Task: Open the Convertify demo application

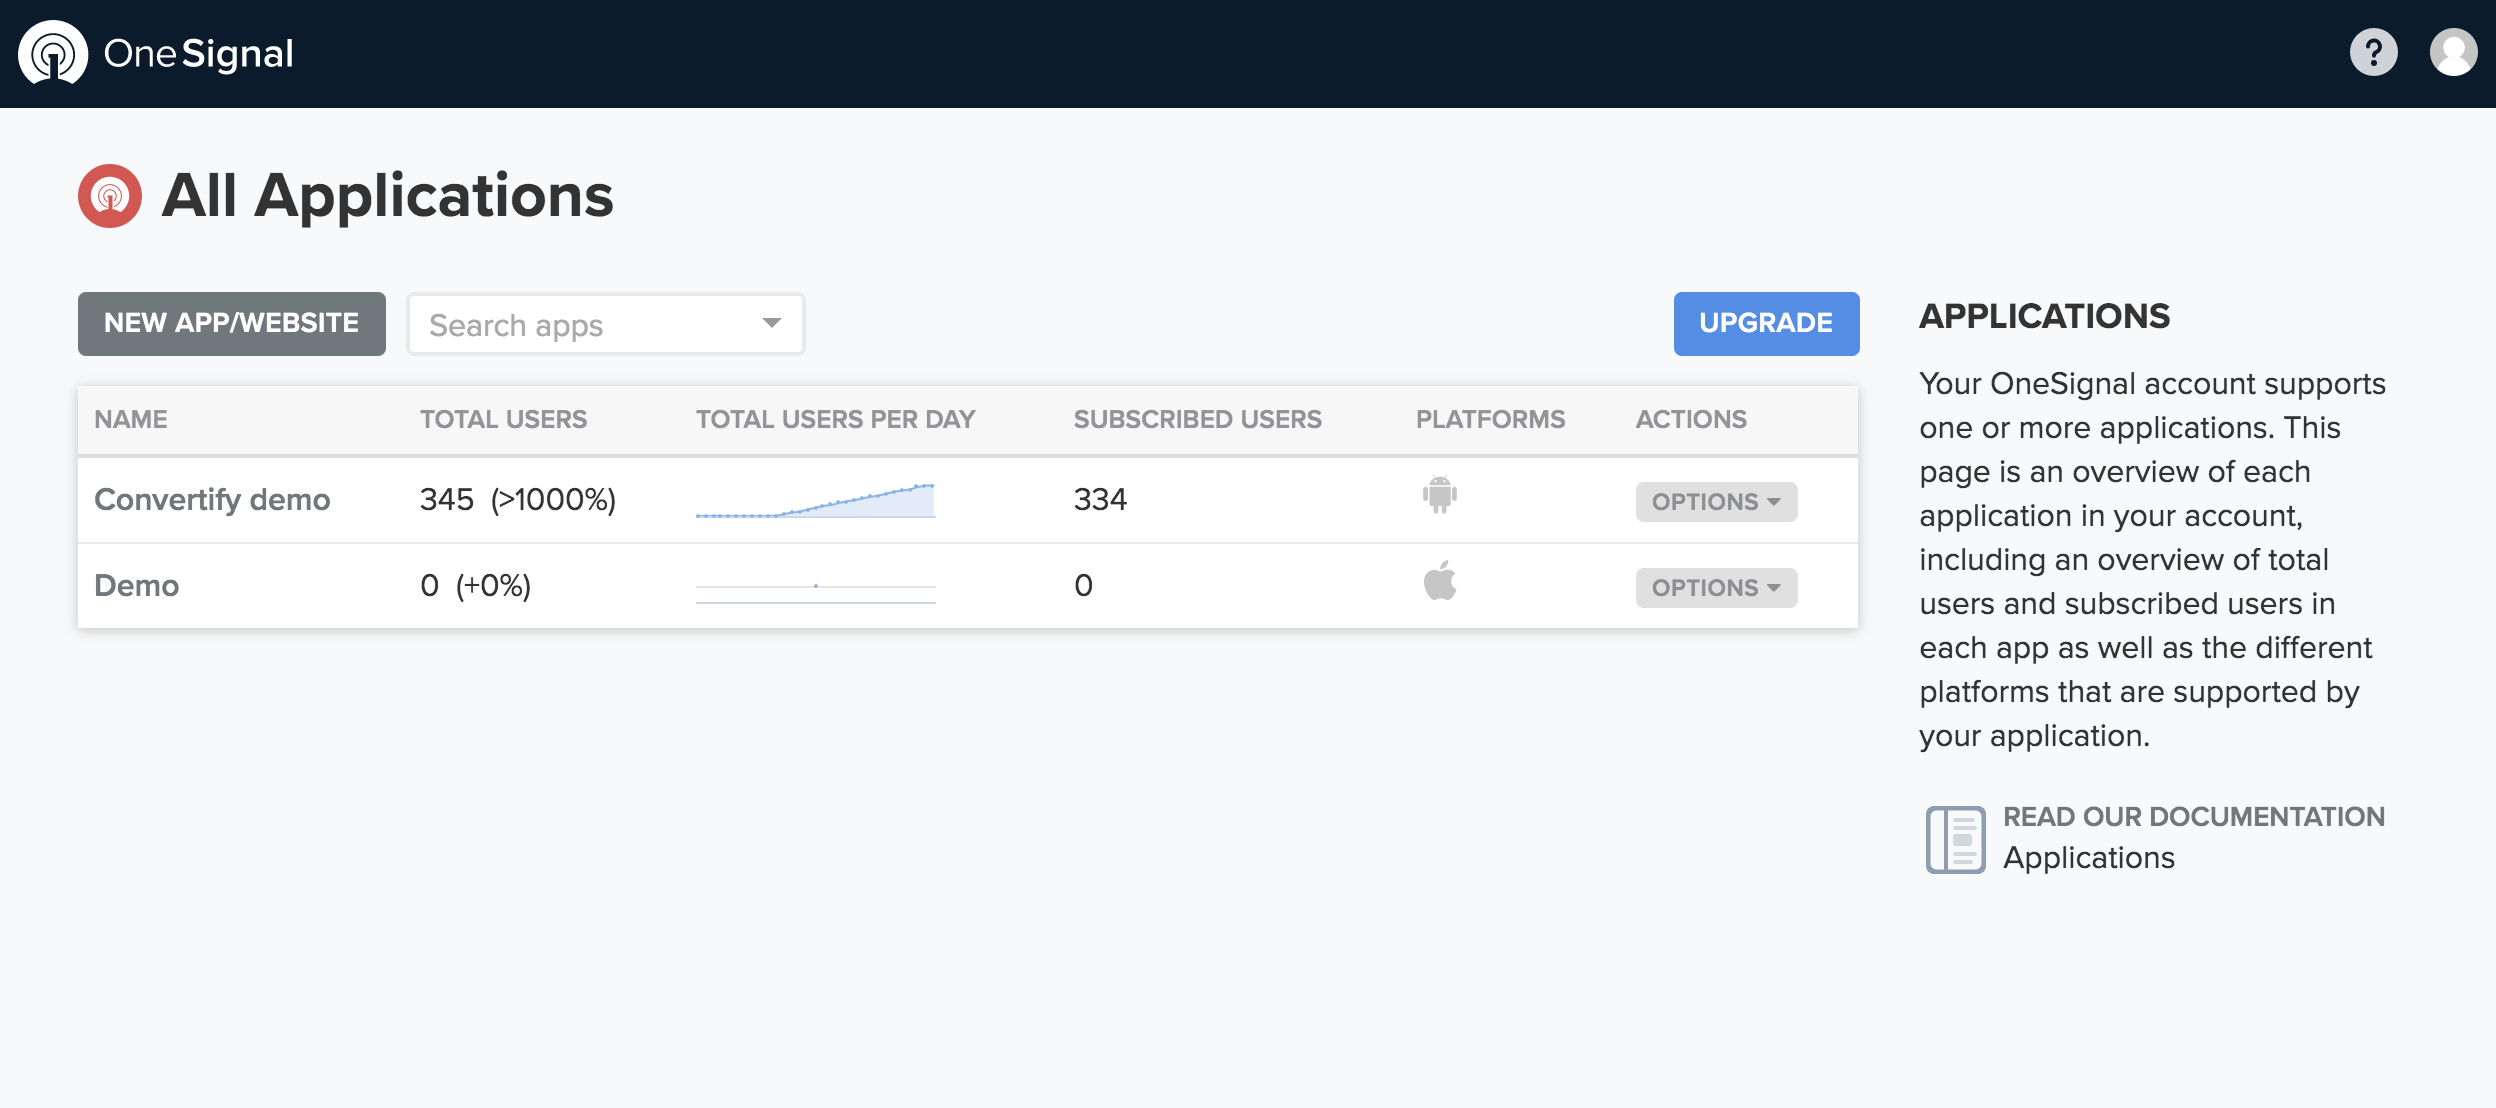Action: tap(212, 500)
